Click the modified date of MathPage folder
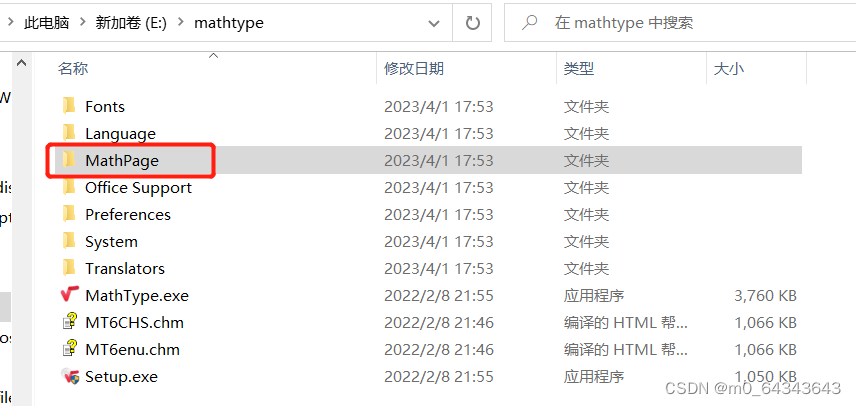 (x=439, y=160)
